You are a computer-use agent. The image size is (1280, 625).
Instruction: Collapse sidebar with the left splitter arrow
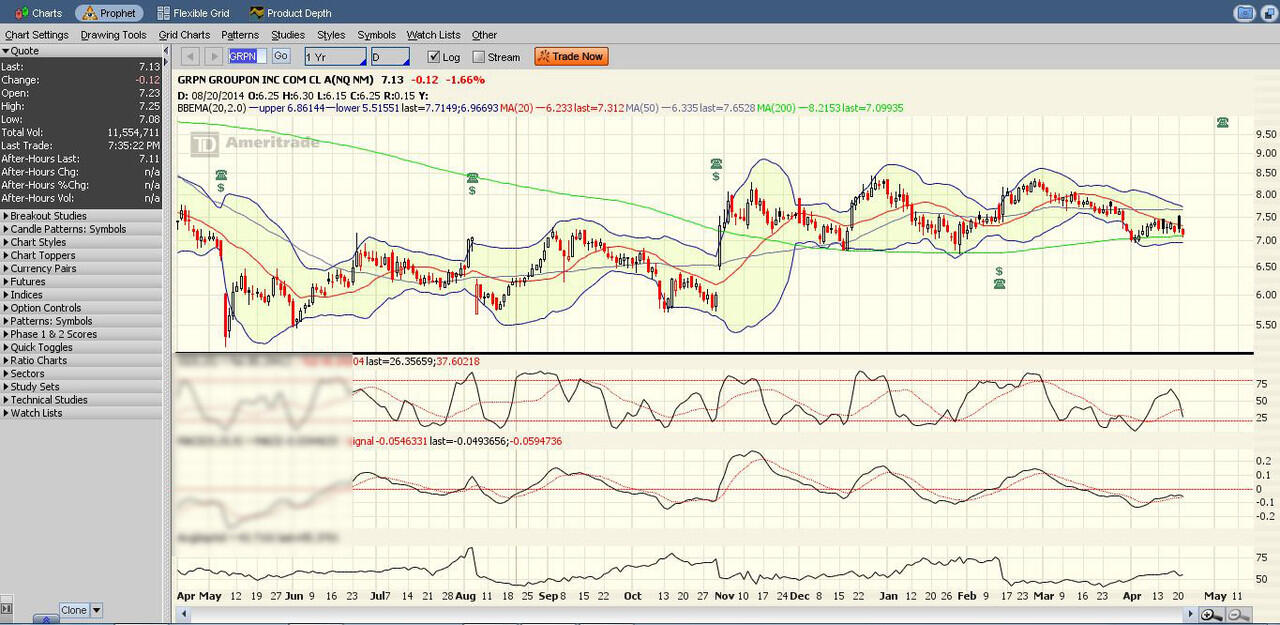click(166, 52)
